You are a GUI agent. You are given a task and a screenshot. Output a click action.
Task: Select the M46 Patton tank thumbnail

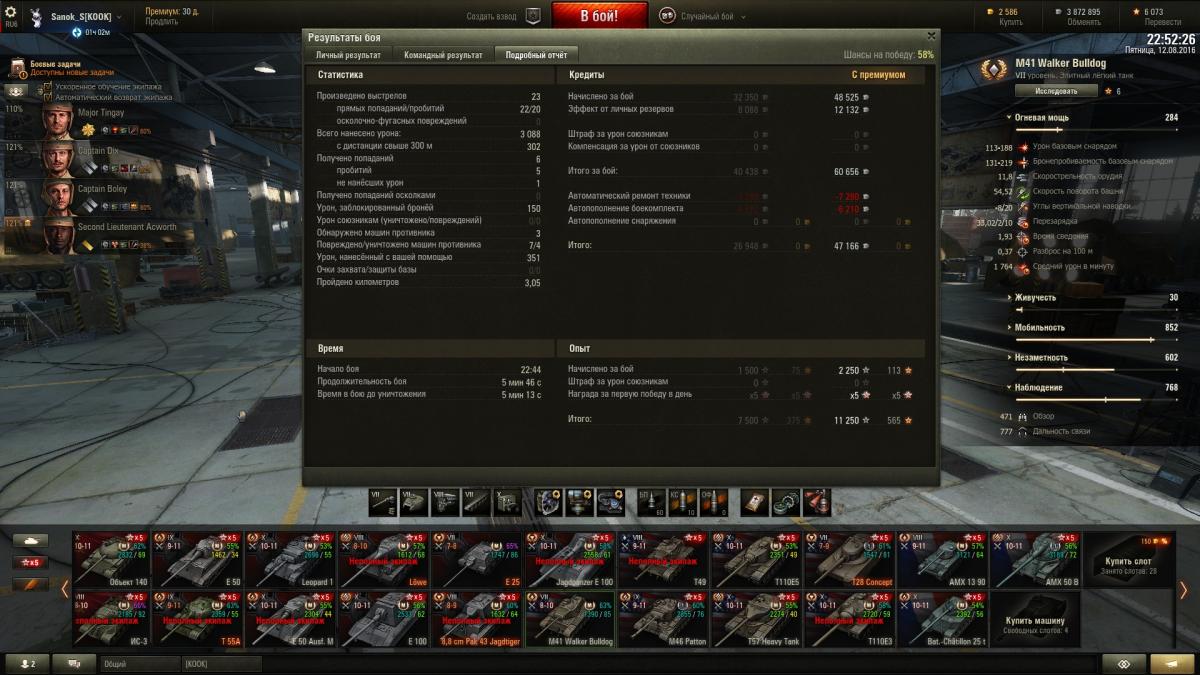click(662, 620)
